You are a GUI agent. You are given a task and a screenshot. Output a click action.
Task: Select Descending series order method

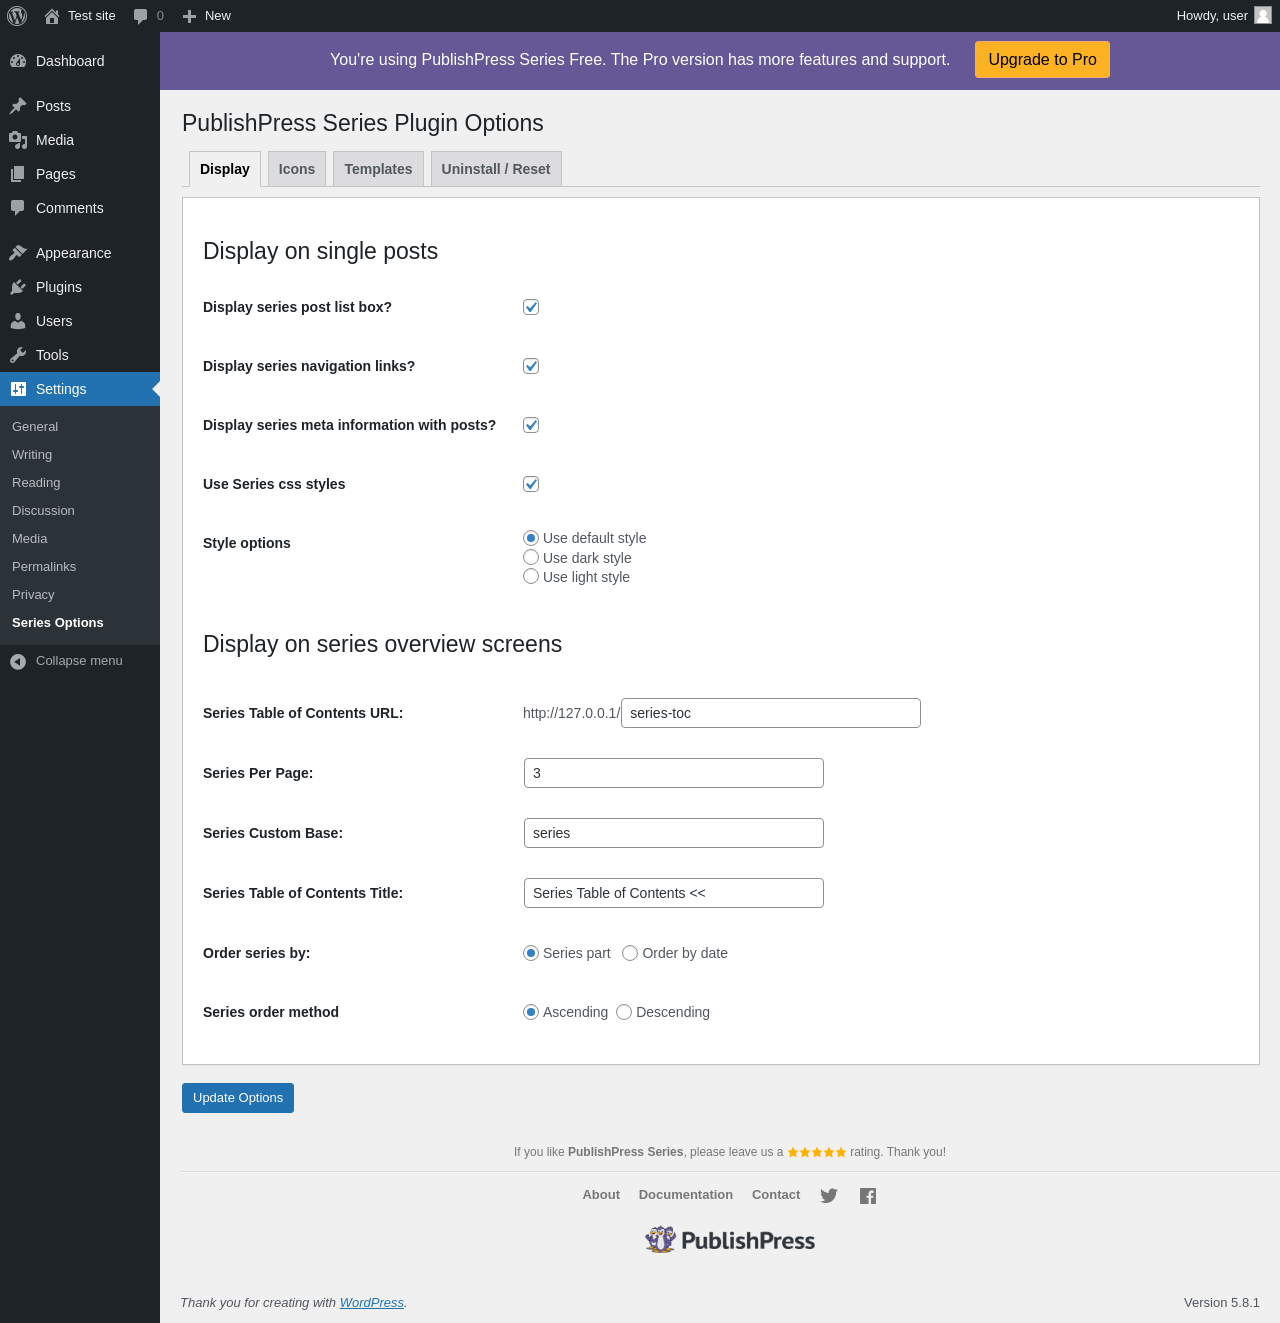point(624,1012)
